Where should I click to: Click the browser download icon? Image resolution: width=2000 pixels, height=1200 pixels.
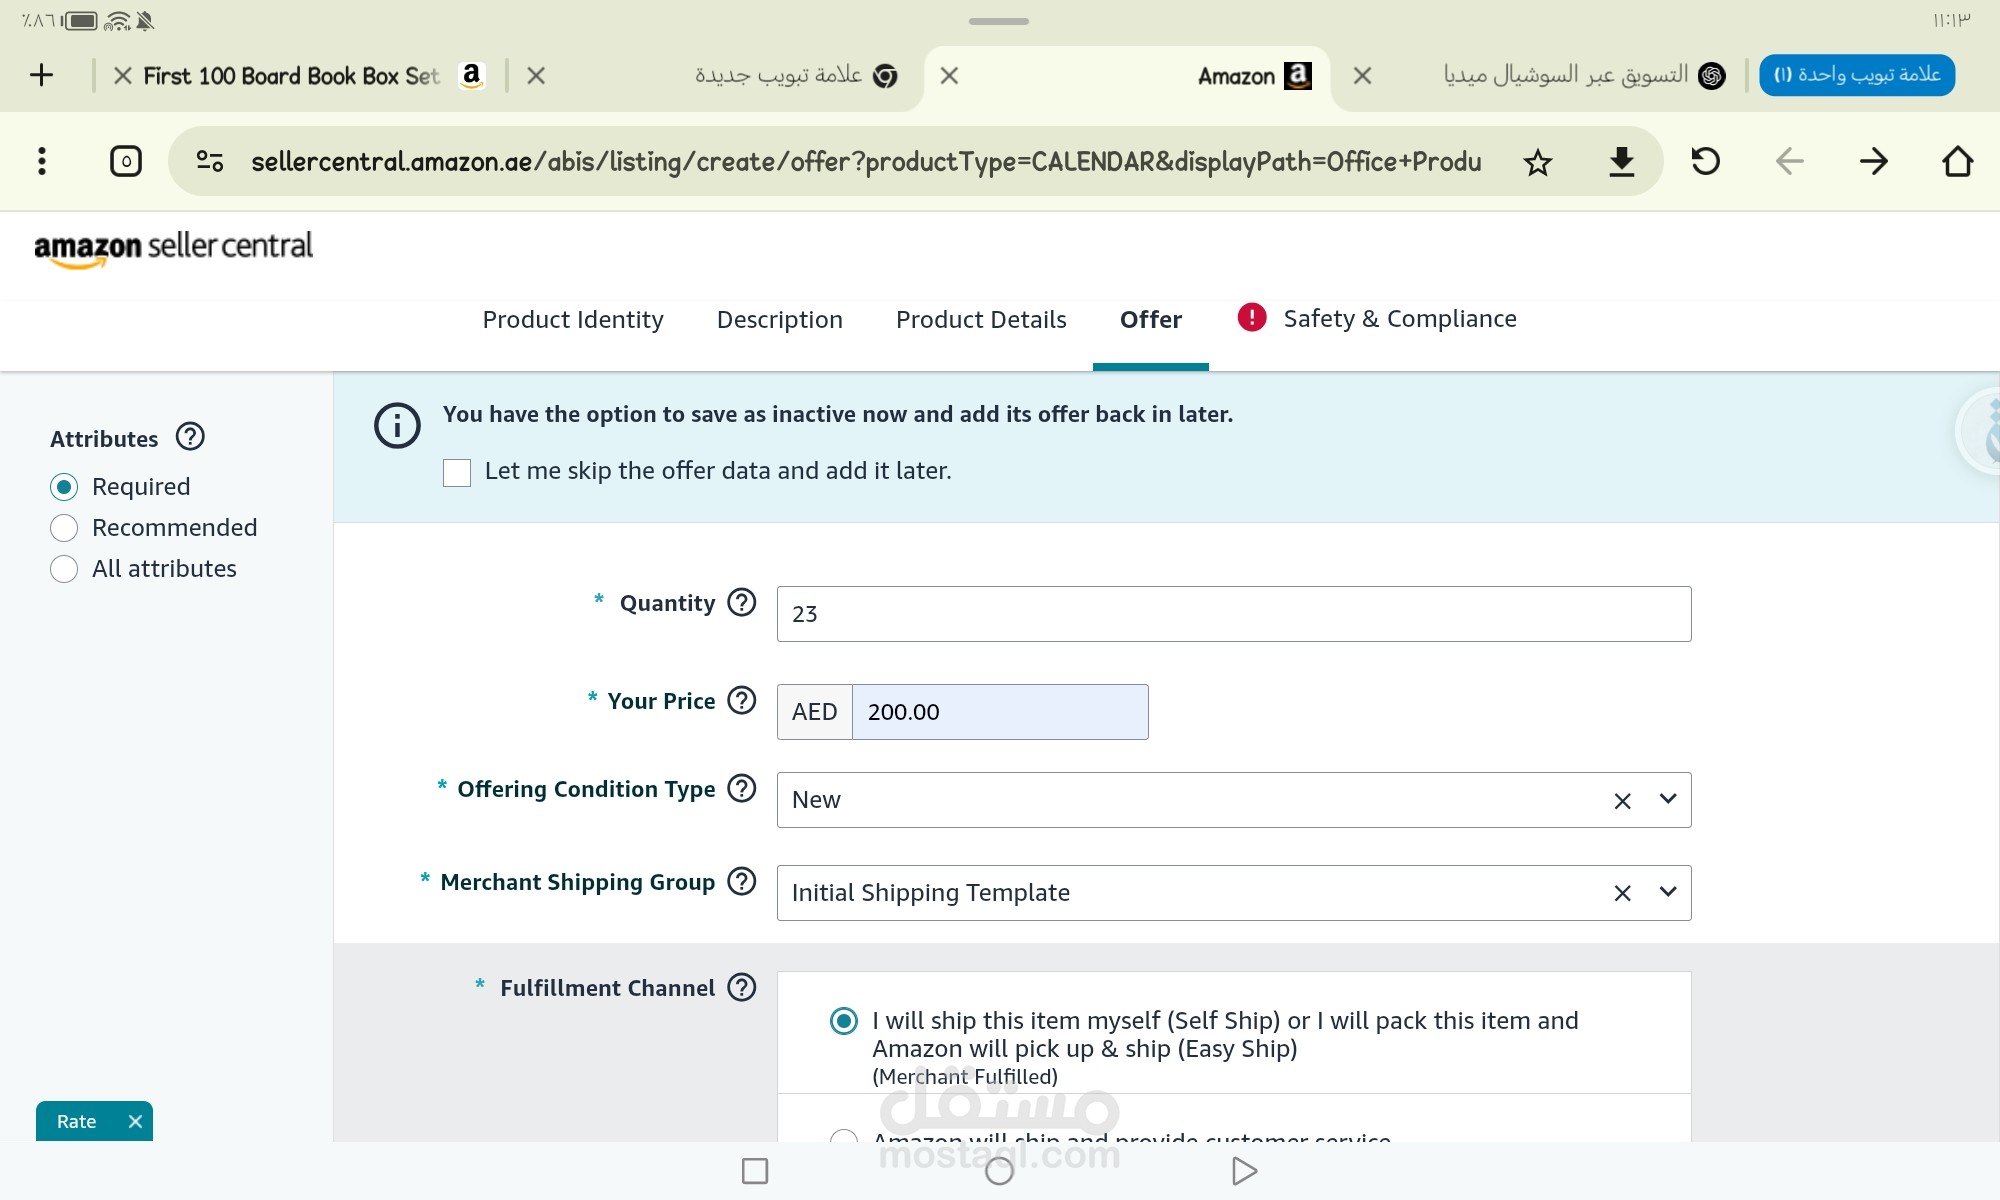pyautogui.click(x=1621, y=162)
